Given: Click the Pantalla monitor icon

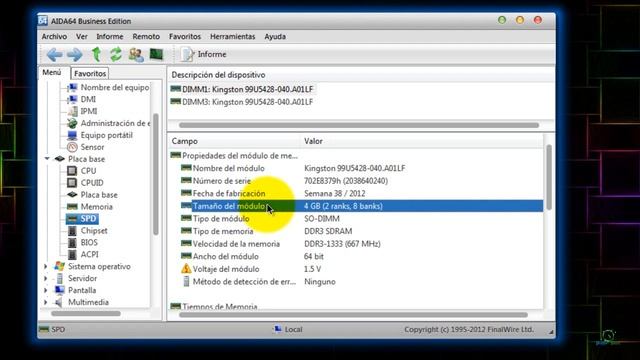Looking at the screenshot, I should click(x=60, y=290).
